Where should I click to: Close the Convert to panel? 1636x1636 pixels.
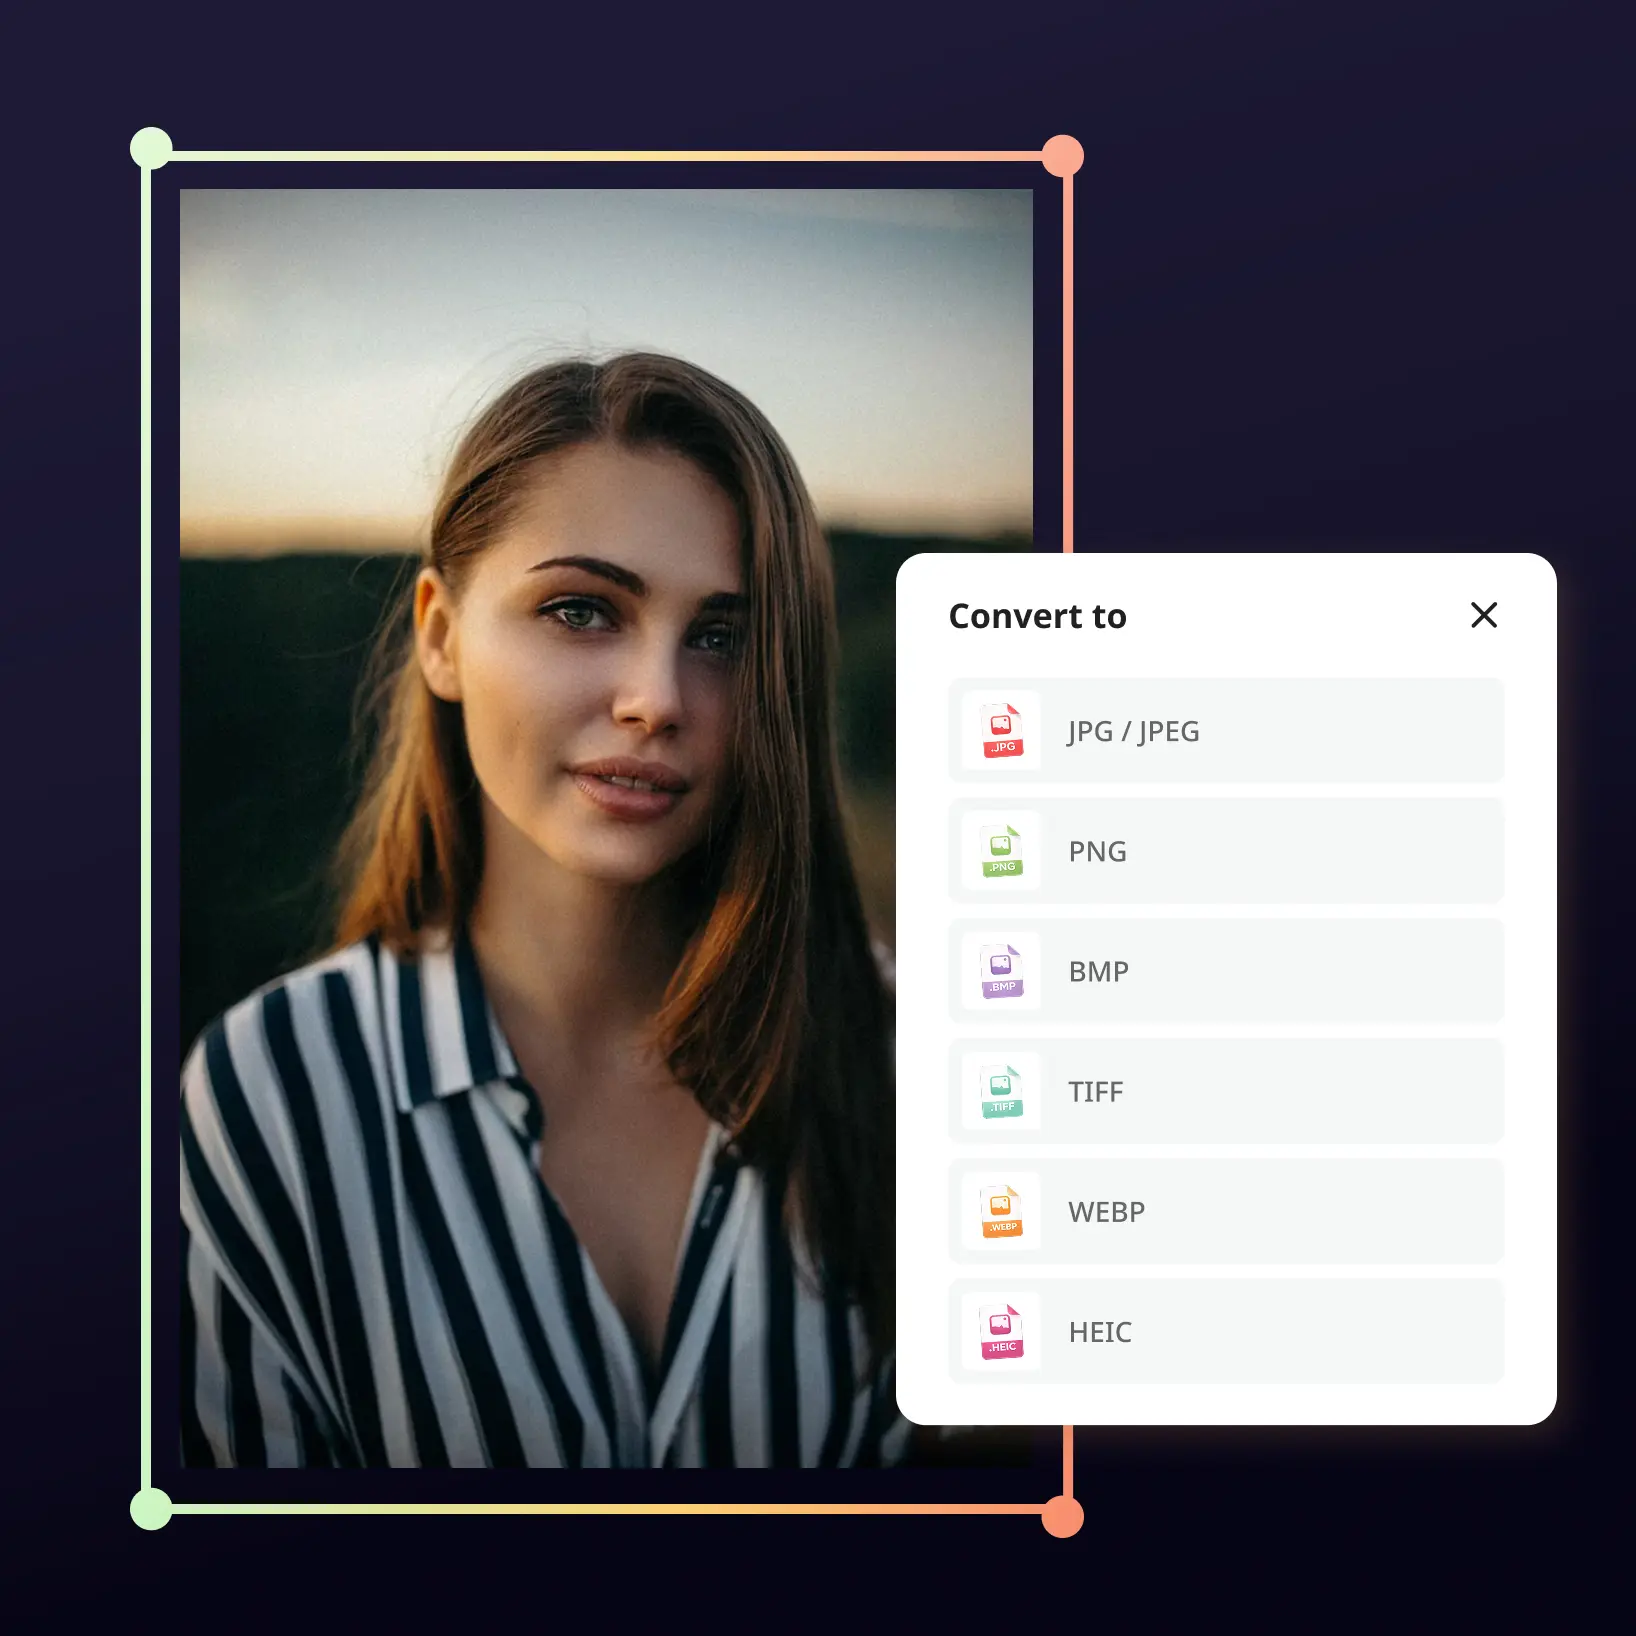coord(1484,615)
